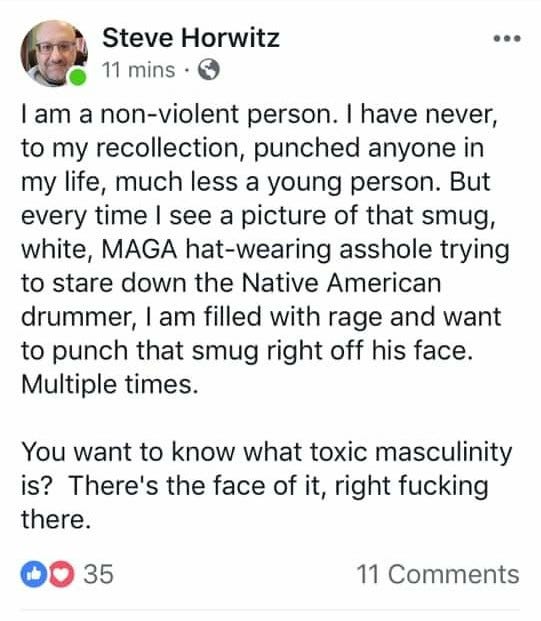
Task: Click the final word "there." of post
Action: point(56,519)
